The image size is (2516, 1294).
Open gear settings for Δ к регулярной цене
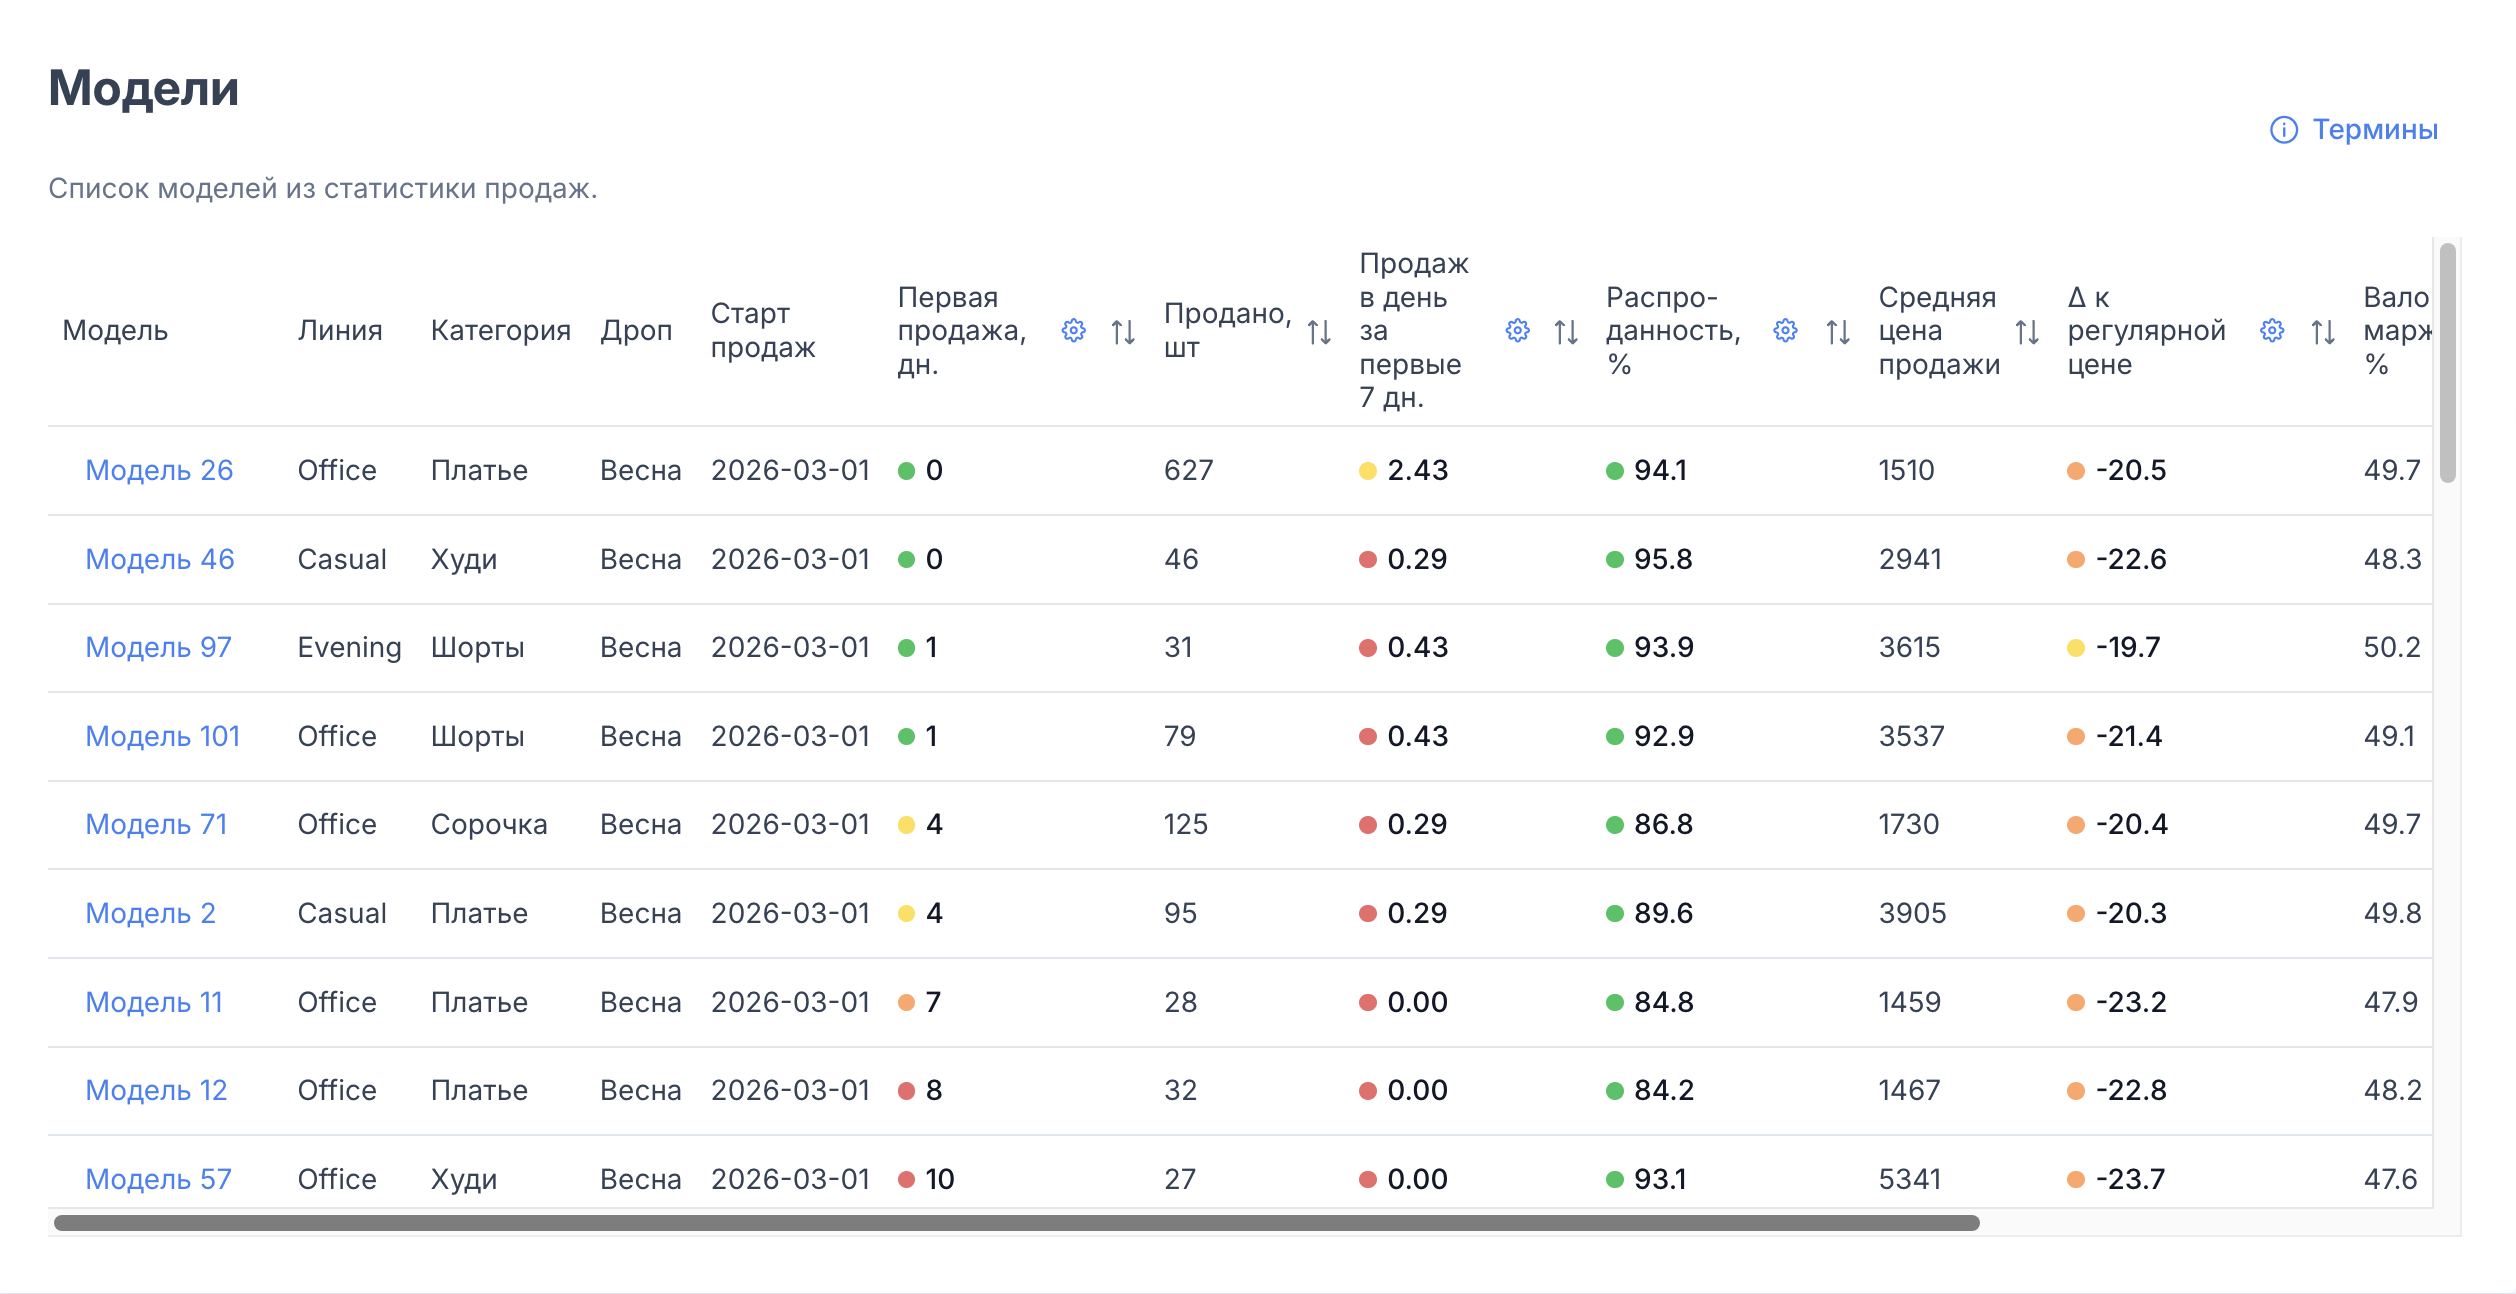[x=2272, y=331]
